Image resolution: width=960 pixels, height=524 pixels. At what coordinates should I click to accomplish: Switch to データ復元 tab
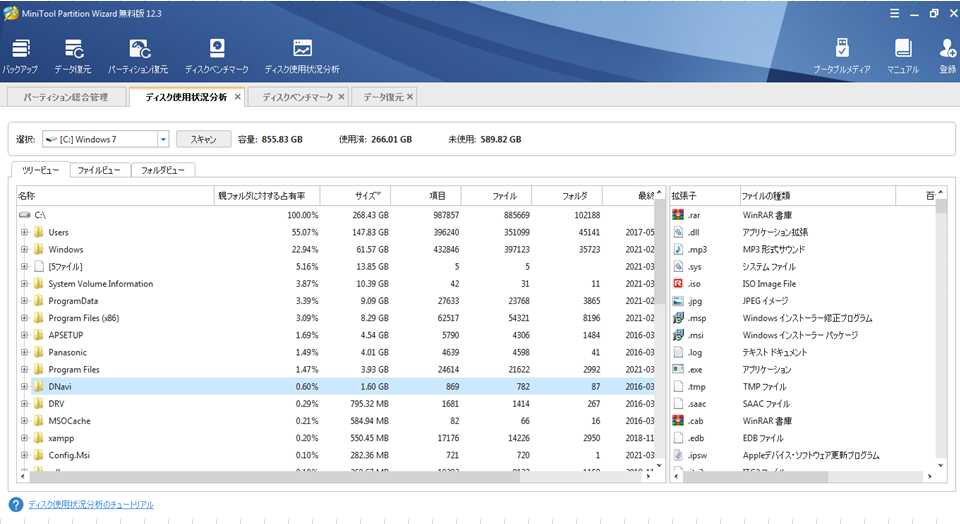point(384,97)
